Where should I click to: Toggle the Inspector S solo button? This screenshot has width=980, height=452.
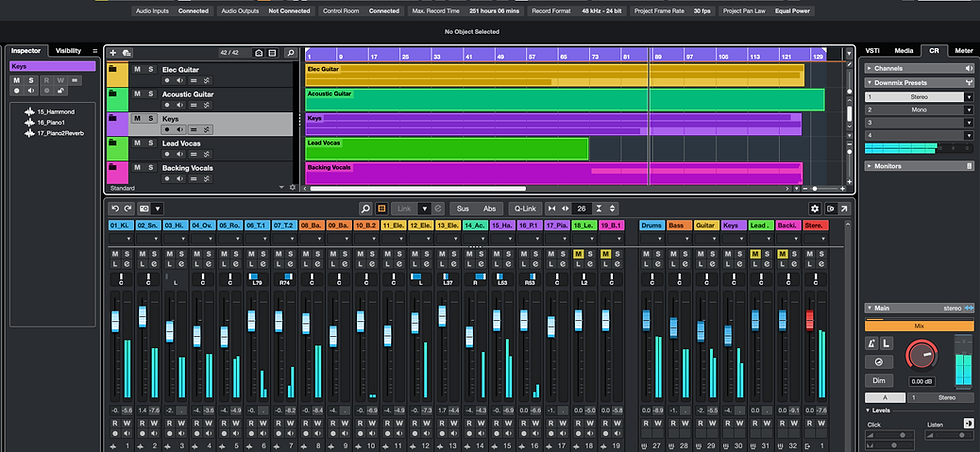pos(31,81)
